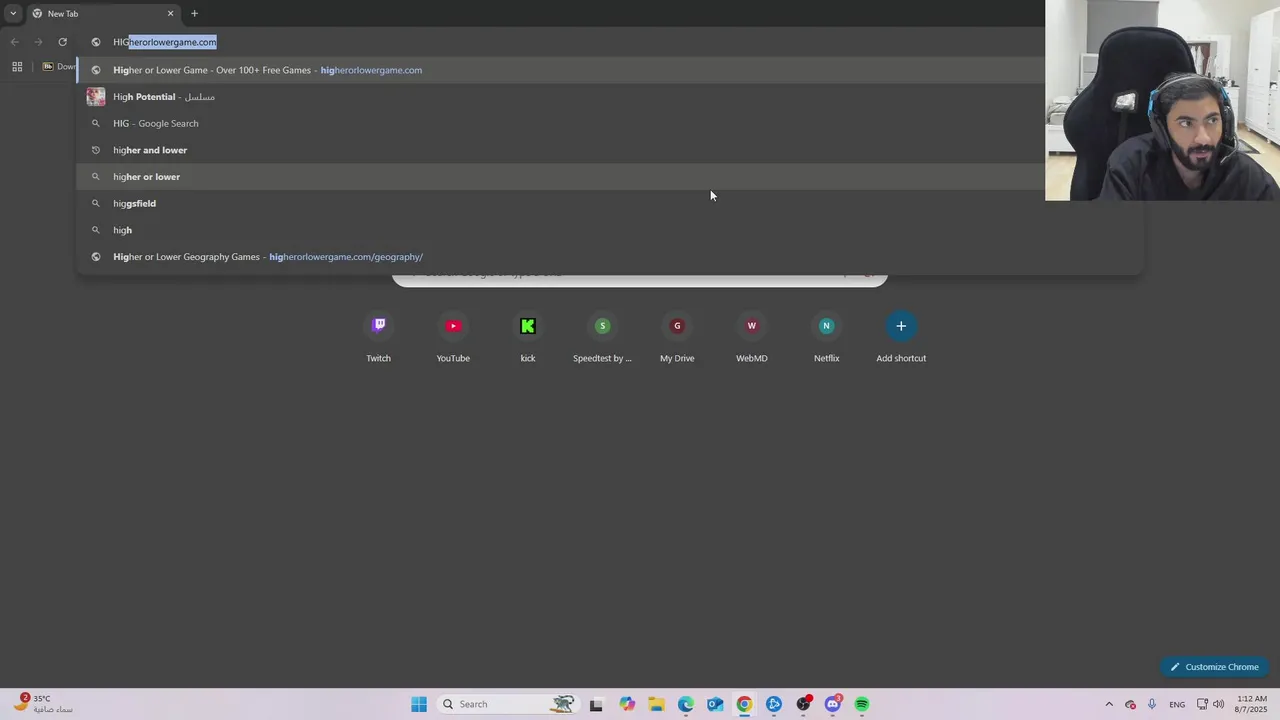Close the New Tab tab
Screen dimensions: 1280x720
pos(170,14)
